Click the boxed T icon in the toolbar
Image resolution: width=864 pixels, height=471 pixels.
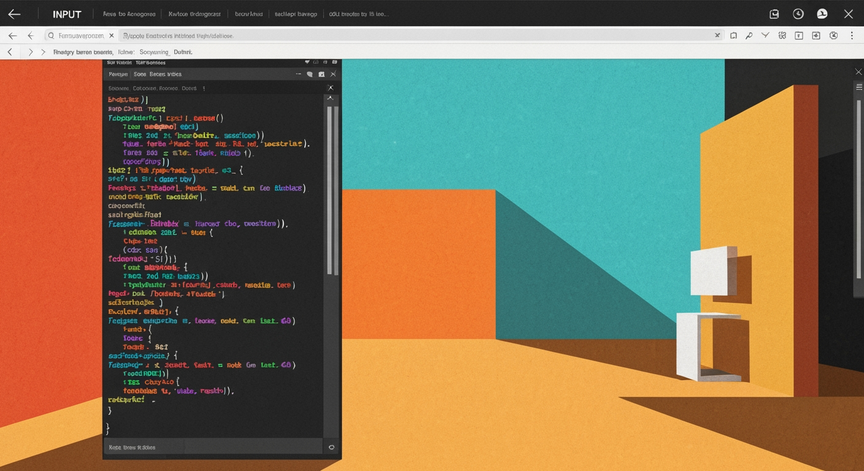coord(798,35)
